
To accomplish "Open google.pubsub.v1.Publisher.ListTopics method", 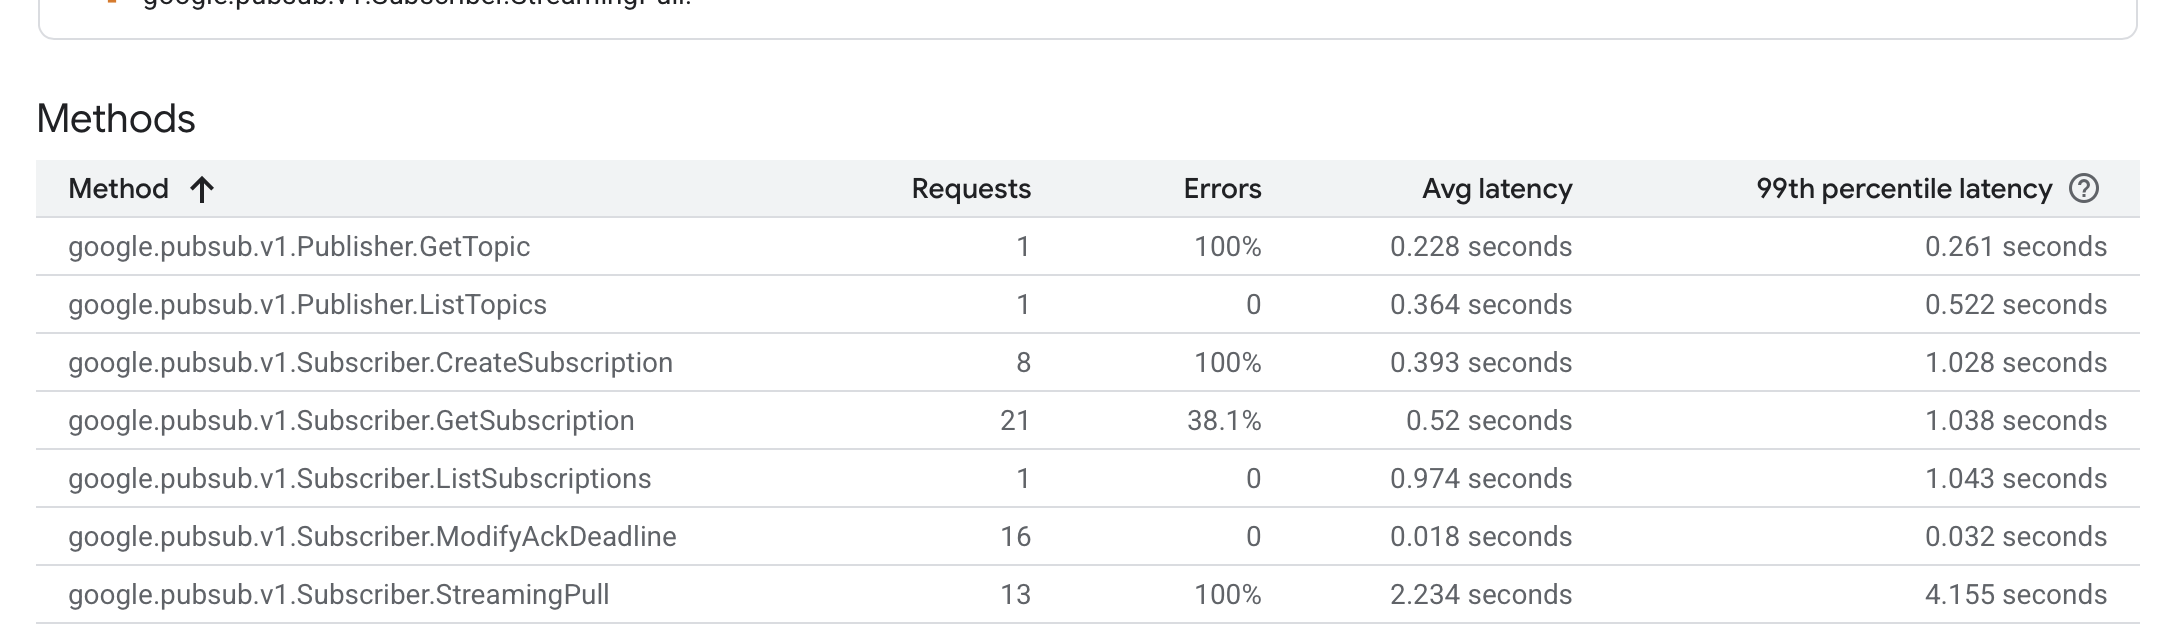I will pos(307,305).
